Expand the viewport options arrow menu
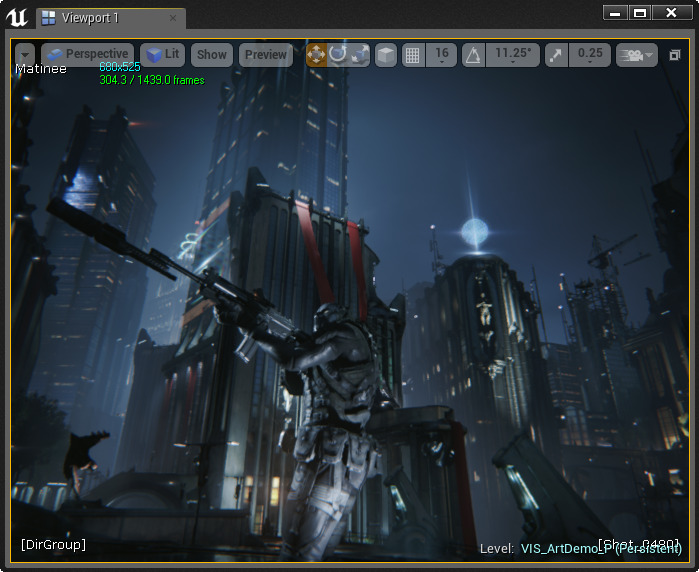Screen dimensions: 699x572 pyautogui.click(x=25, y=55)
